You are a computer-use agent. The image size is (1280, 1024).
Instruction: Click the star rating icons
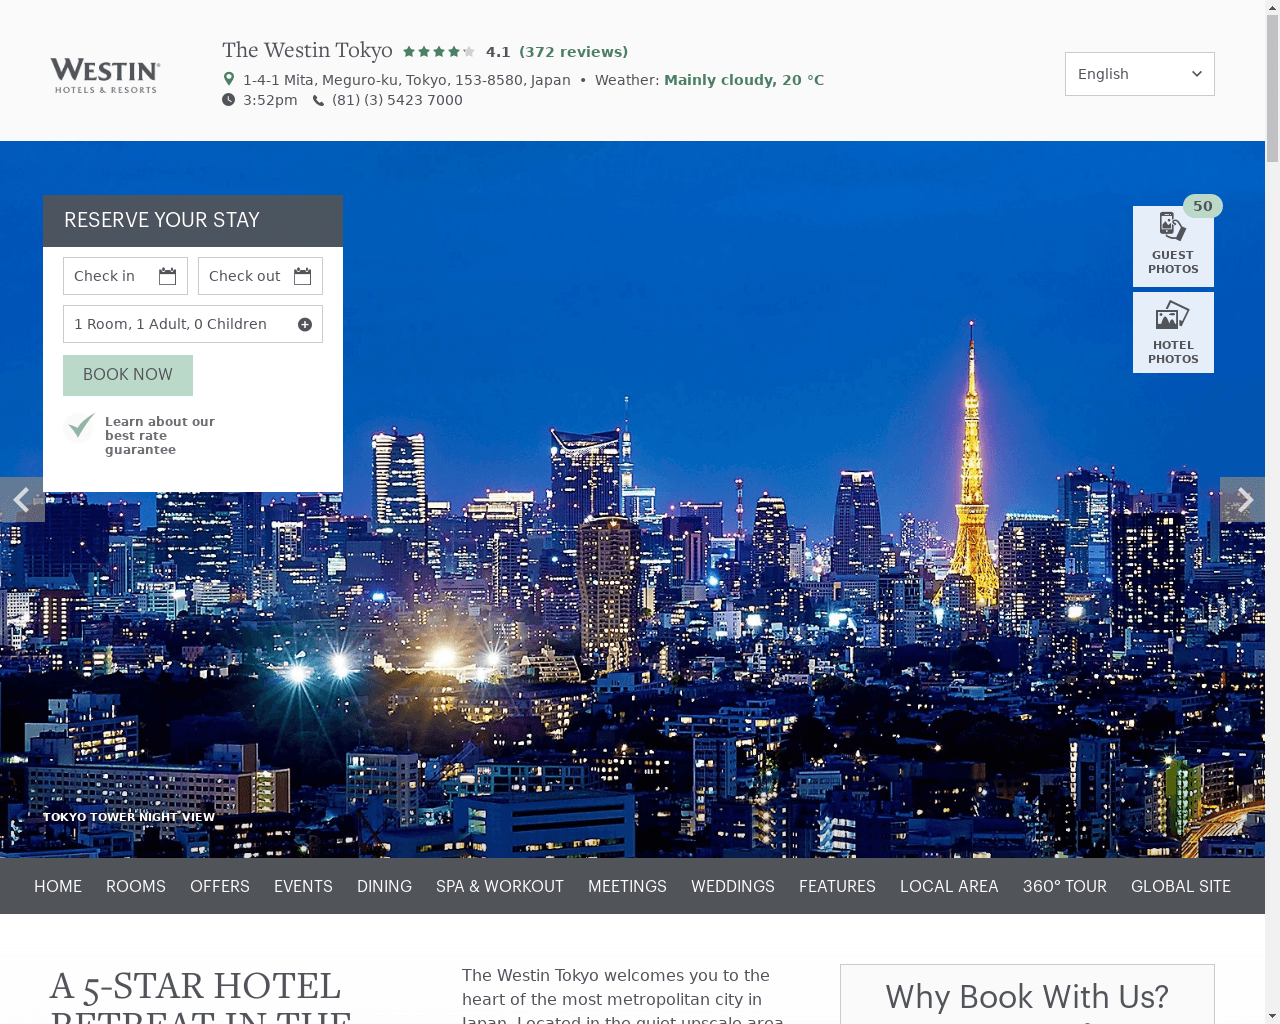tap(439, 52)
